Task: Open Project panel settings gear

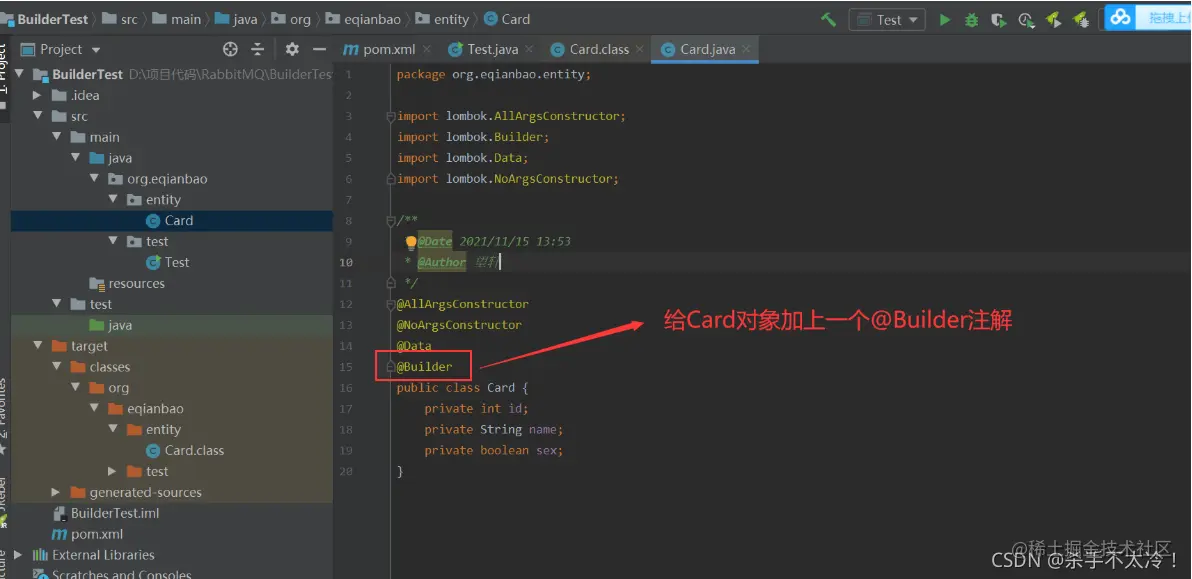Action: click(292, 49)
